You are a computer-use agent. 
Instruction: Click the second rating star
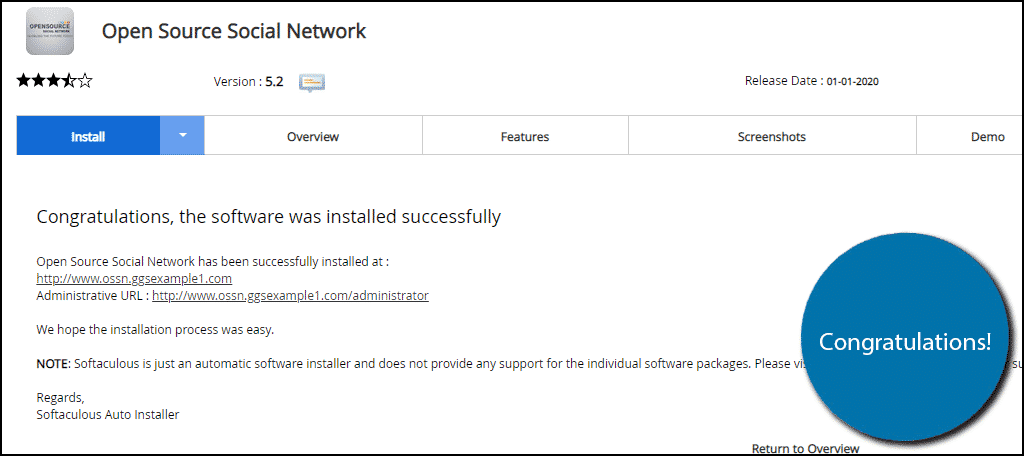tap(39, 81)
